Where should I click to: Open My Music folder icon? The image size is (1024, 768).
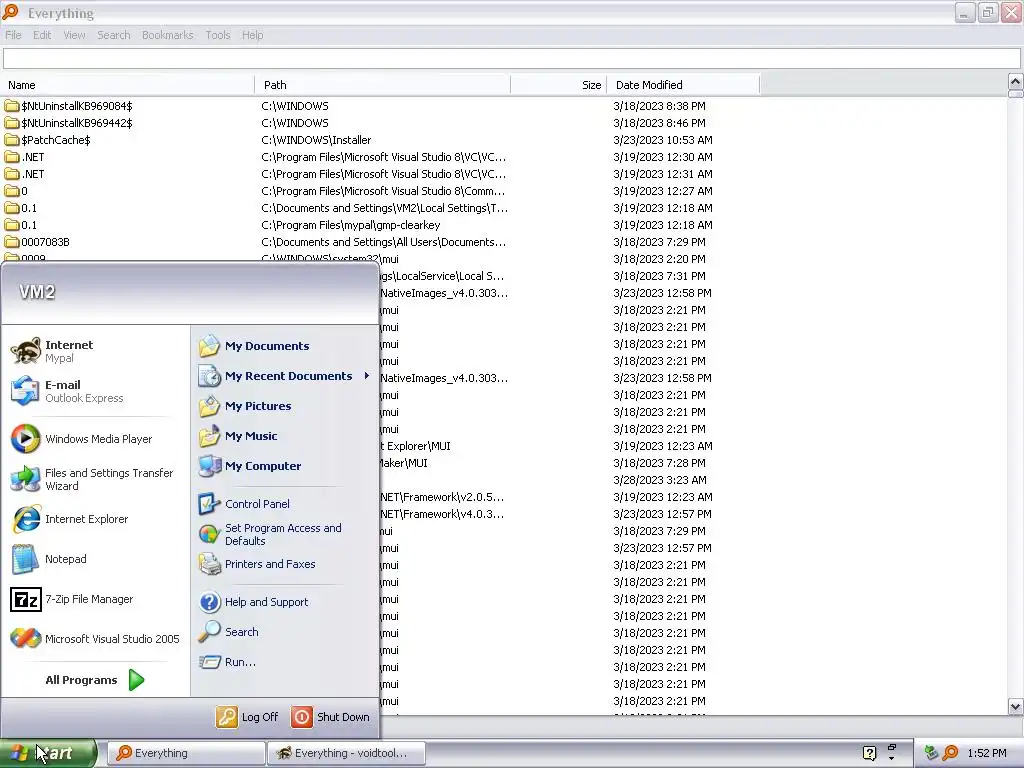209,436
